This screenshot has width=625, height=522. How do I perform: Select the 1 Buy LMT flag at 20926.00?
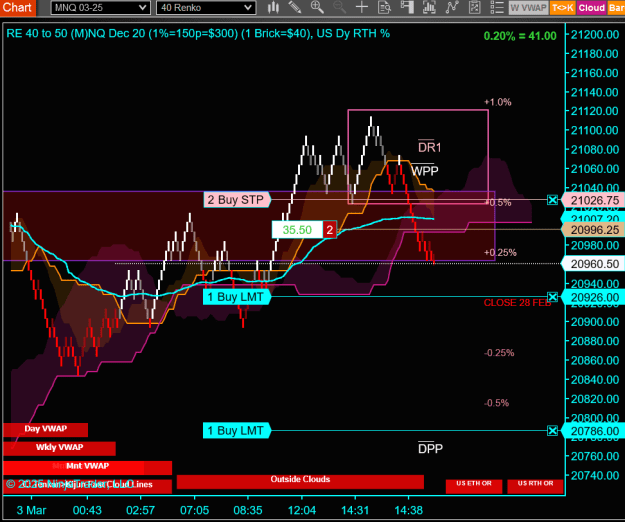[x=237, y=297]
